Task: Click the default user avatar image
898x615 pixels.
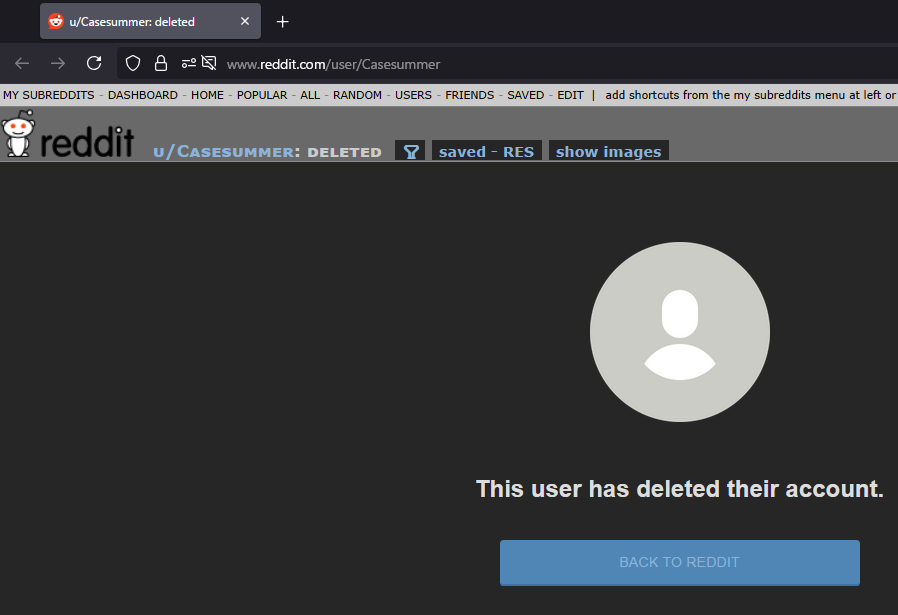Action: pyautogui.click(x=680, y=332)
